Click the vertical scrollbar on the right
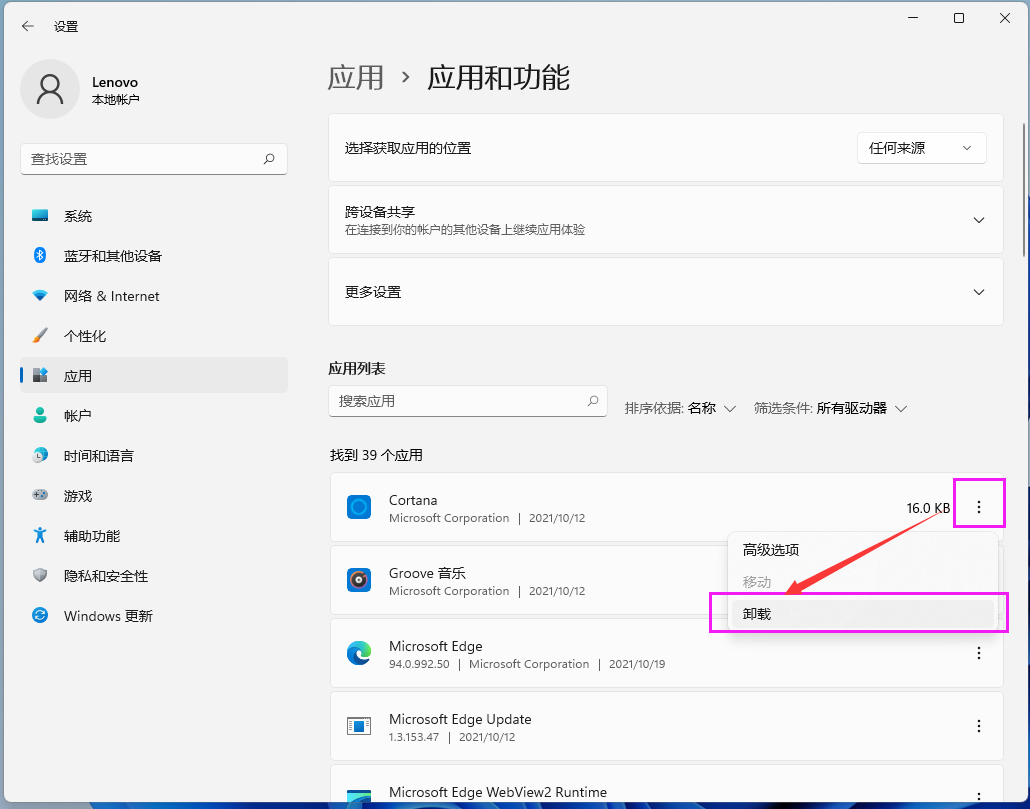1030x809 pixels. [1024, 190]
